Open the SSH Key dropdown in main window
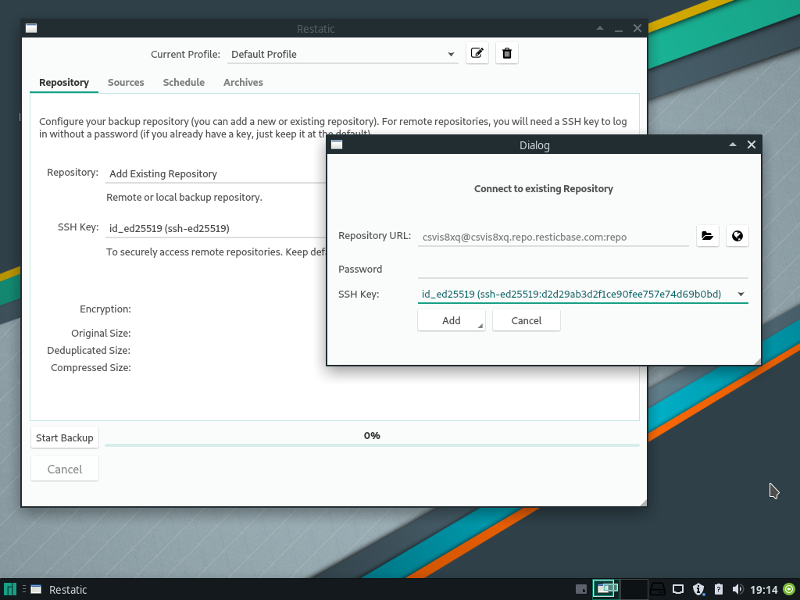Viewport: 800px width, 600px height. point(216,228)
